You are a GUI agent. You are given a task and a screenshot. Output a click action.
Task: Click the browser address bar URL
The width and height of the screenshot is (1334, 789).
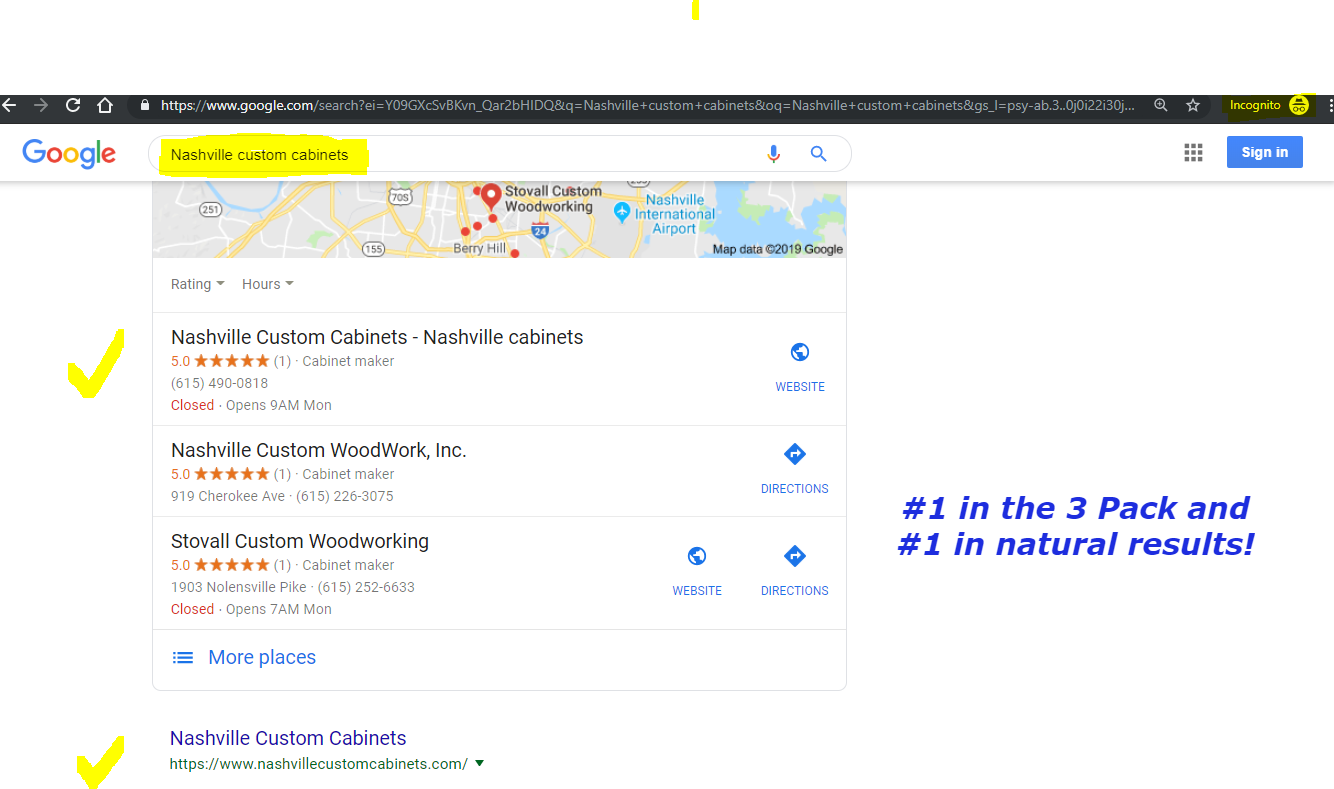coord(647,105)
